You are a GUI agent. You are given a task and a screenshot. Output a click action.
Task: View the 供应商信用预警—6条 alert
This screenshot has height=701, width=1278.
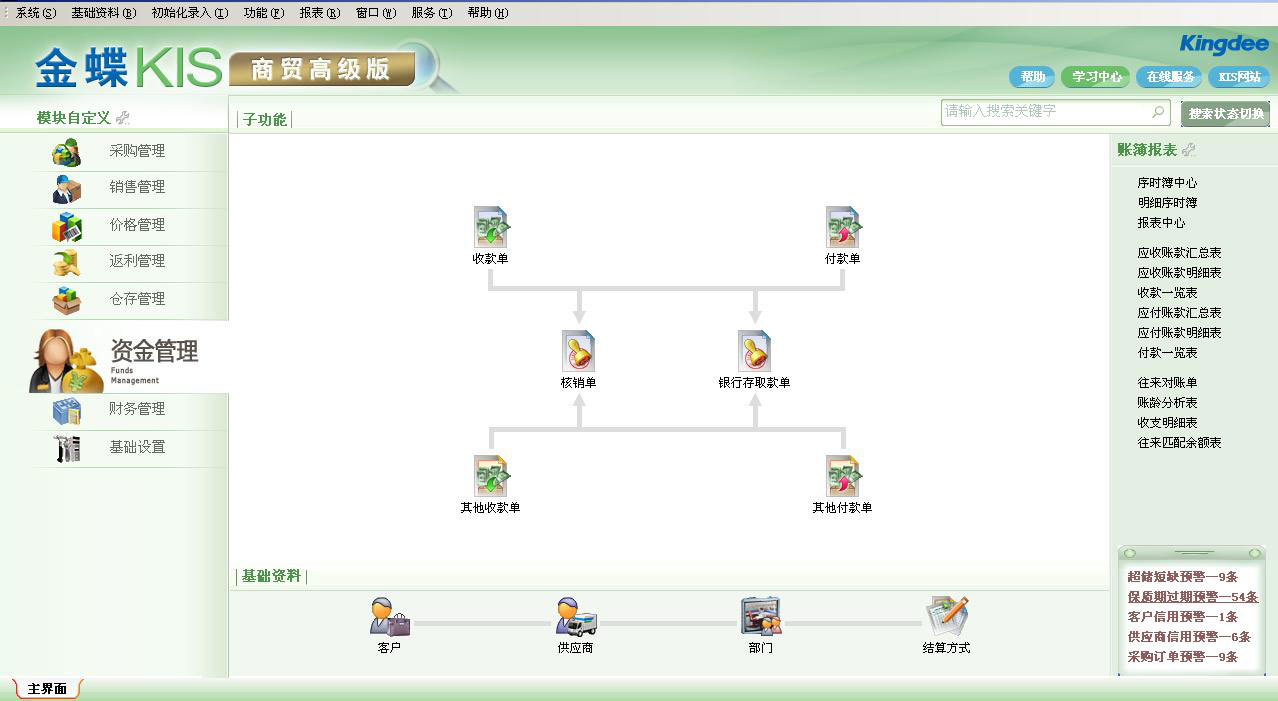(x=1189, y=637)
